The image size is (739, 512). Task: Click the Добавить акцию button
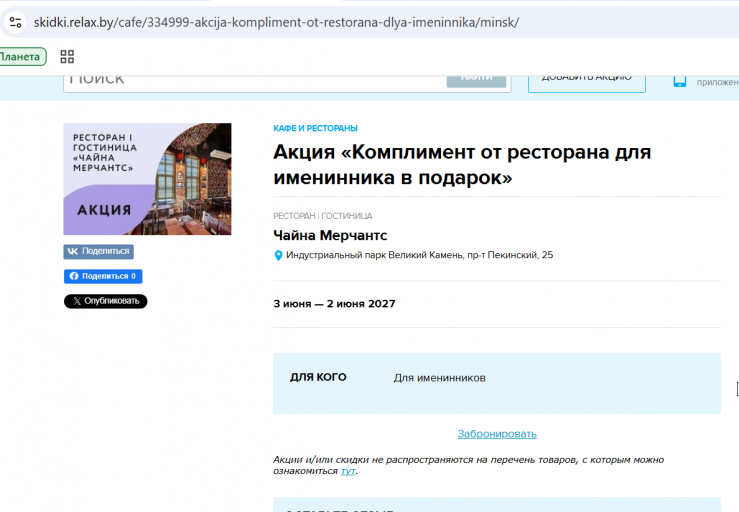click(x=587, y=82)
